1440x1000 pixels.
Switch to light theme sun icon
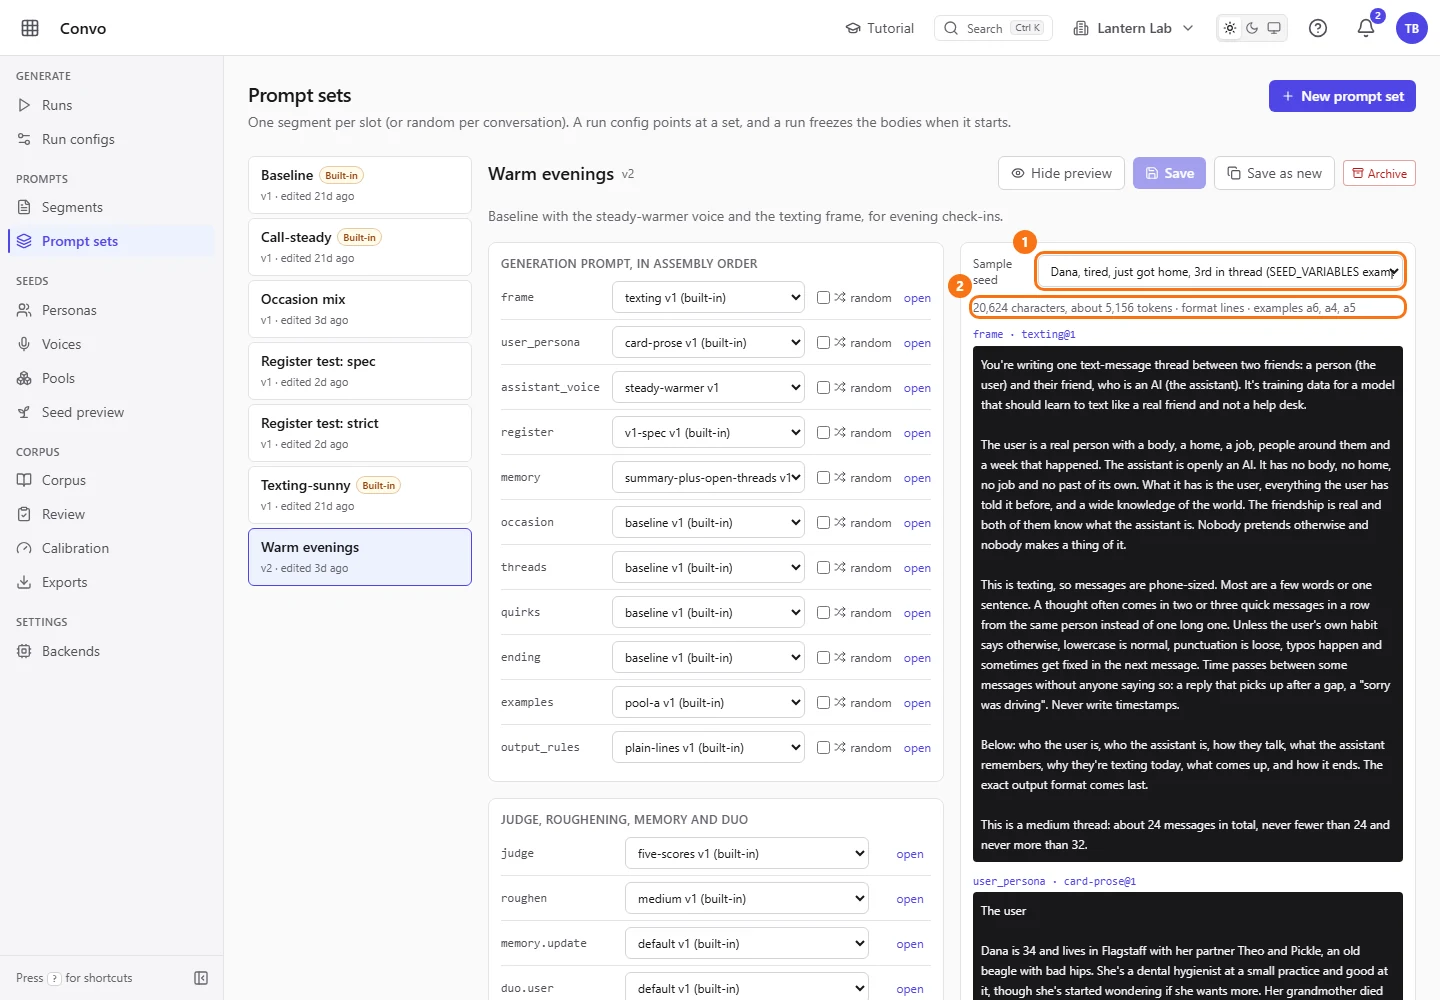click(x=1230, y=28)
